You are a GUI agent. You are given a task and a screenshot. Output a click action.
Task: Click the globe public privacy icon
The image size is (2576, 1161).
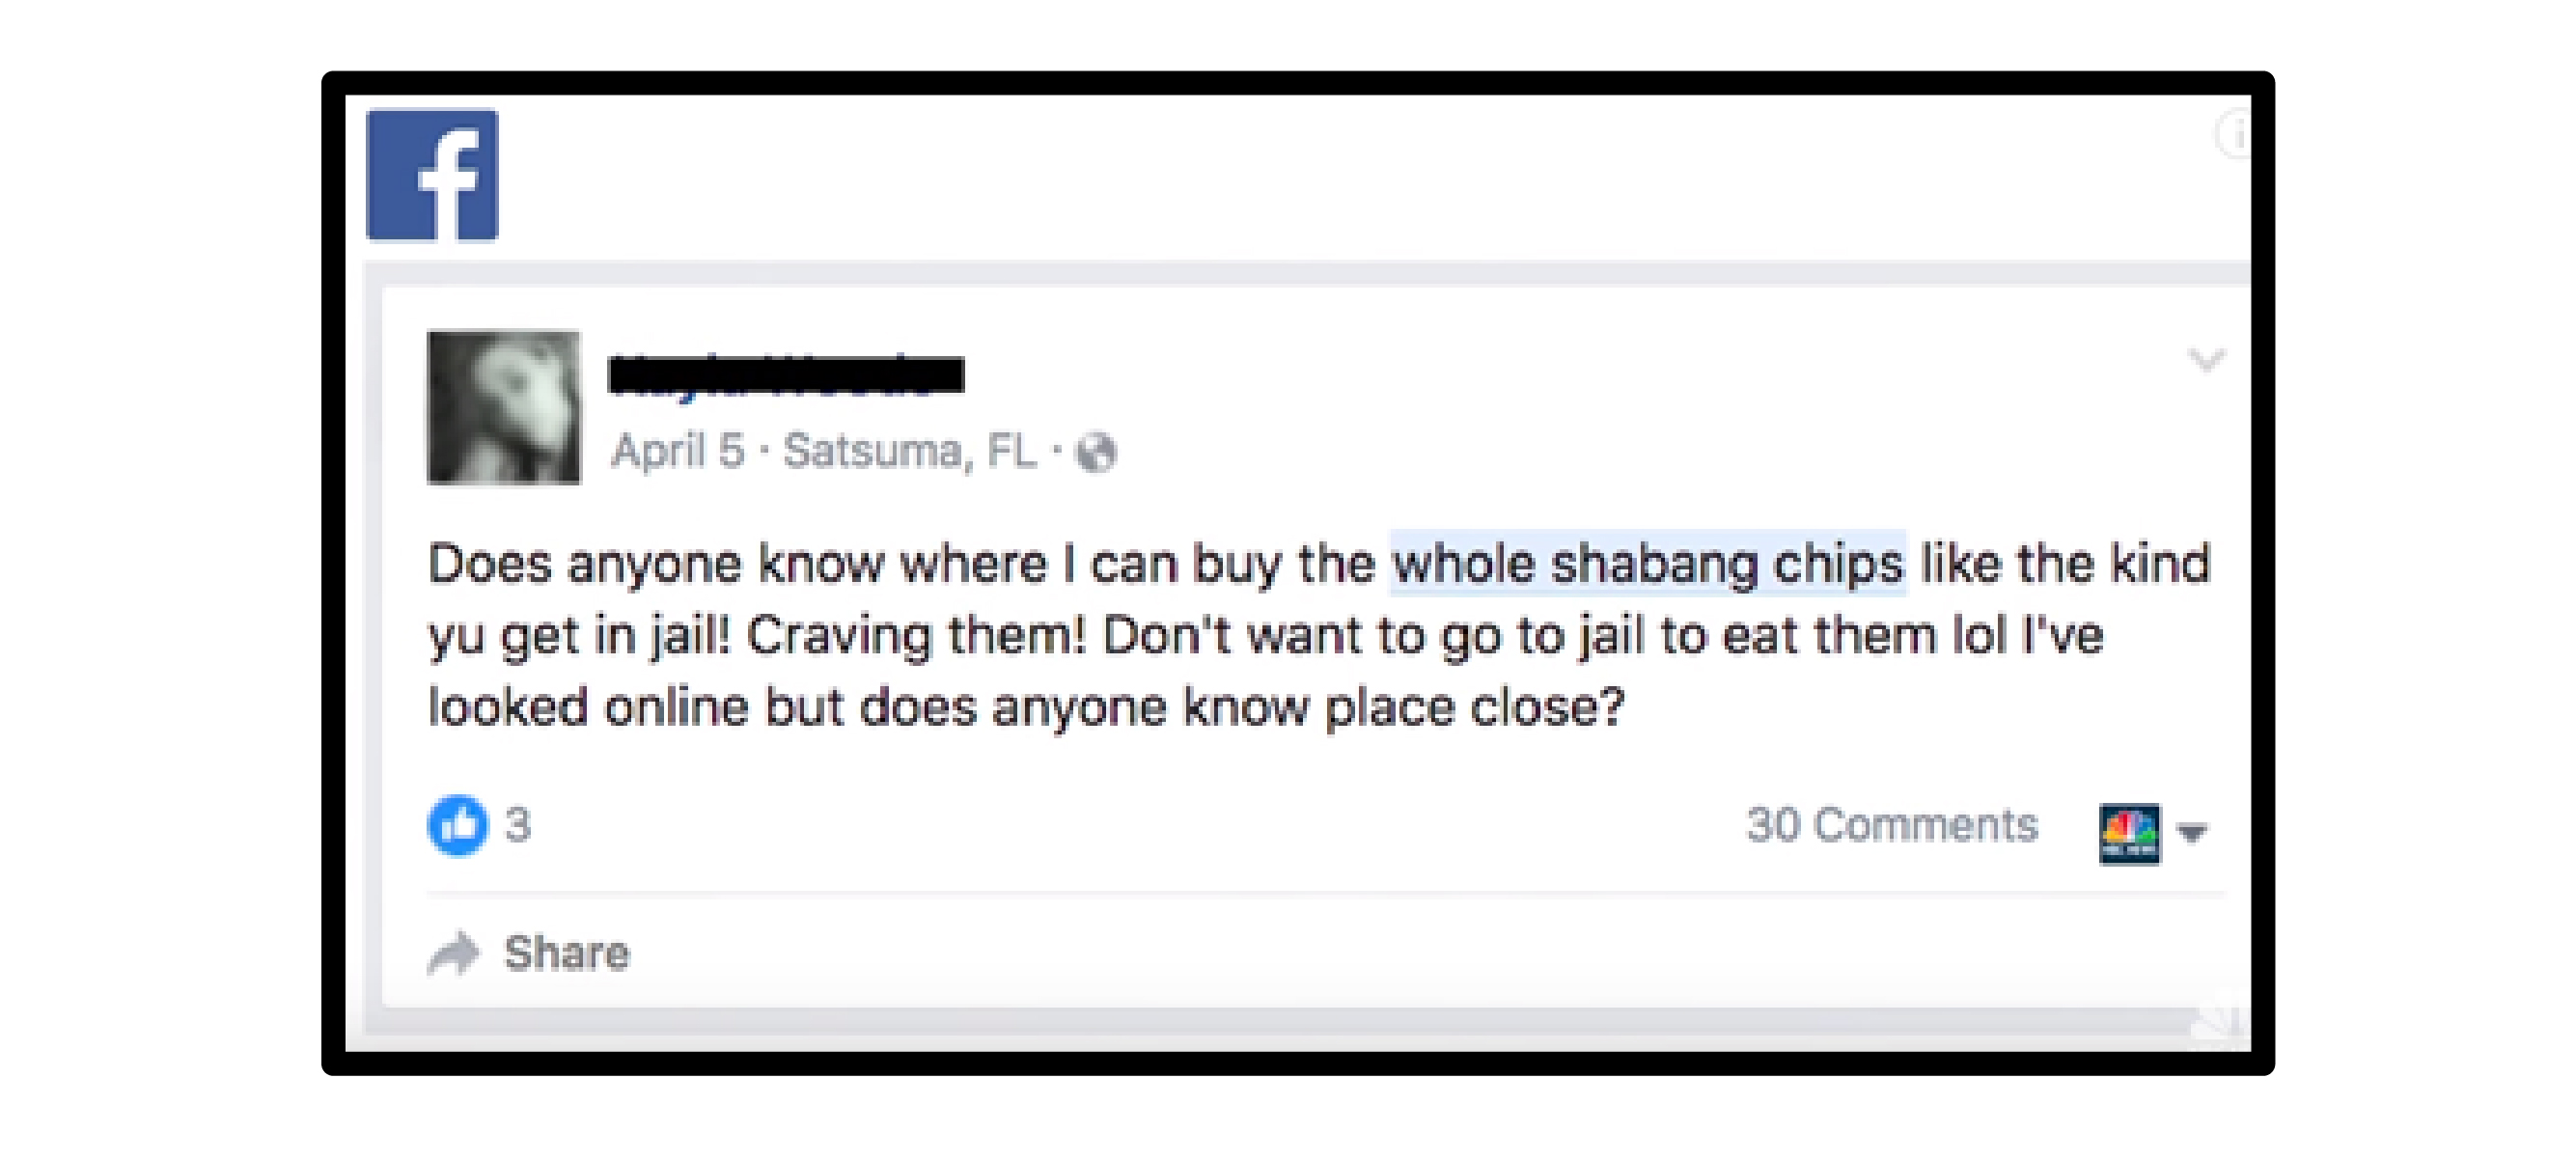(1096, 452)
